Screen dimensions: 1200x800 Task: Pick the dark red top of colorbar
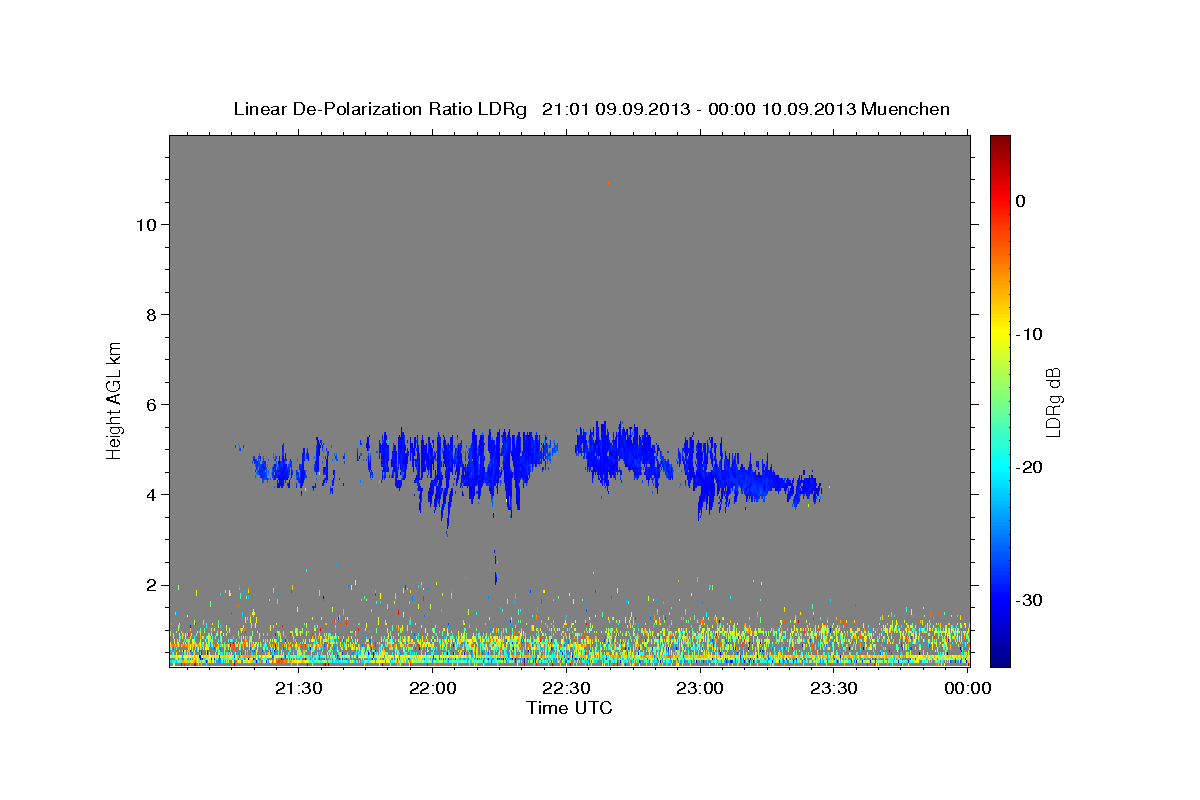click(1000, 143)
